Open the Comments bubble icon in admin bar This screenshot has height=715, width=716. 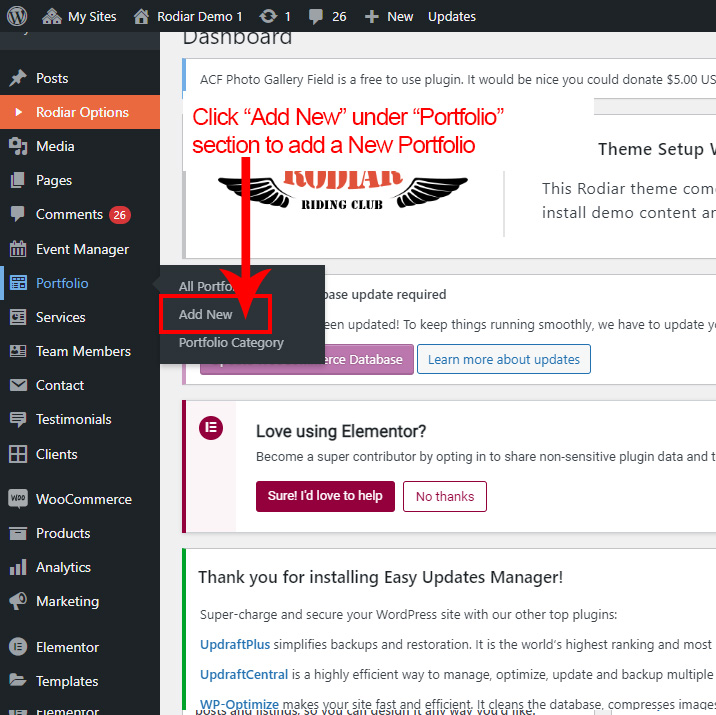pyautogui.click(x=316, y=16)
